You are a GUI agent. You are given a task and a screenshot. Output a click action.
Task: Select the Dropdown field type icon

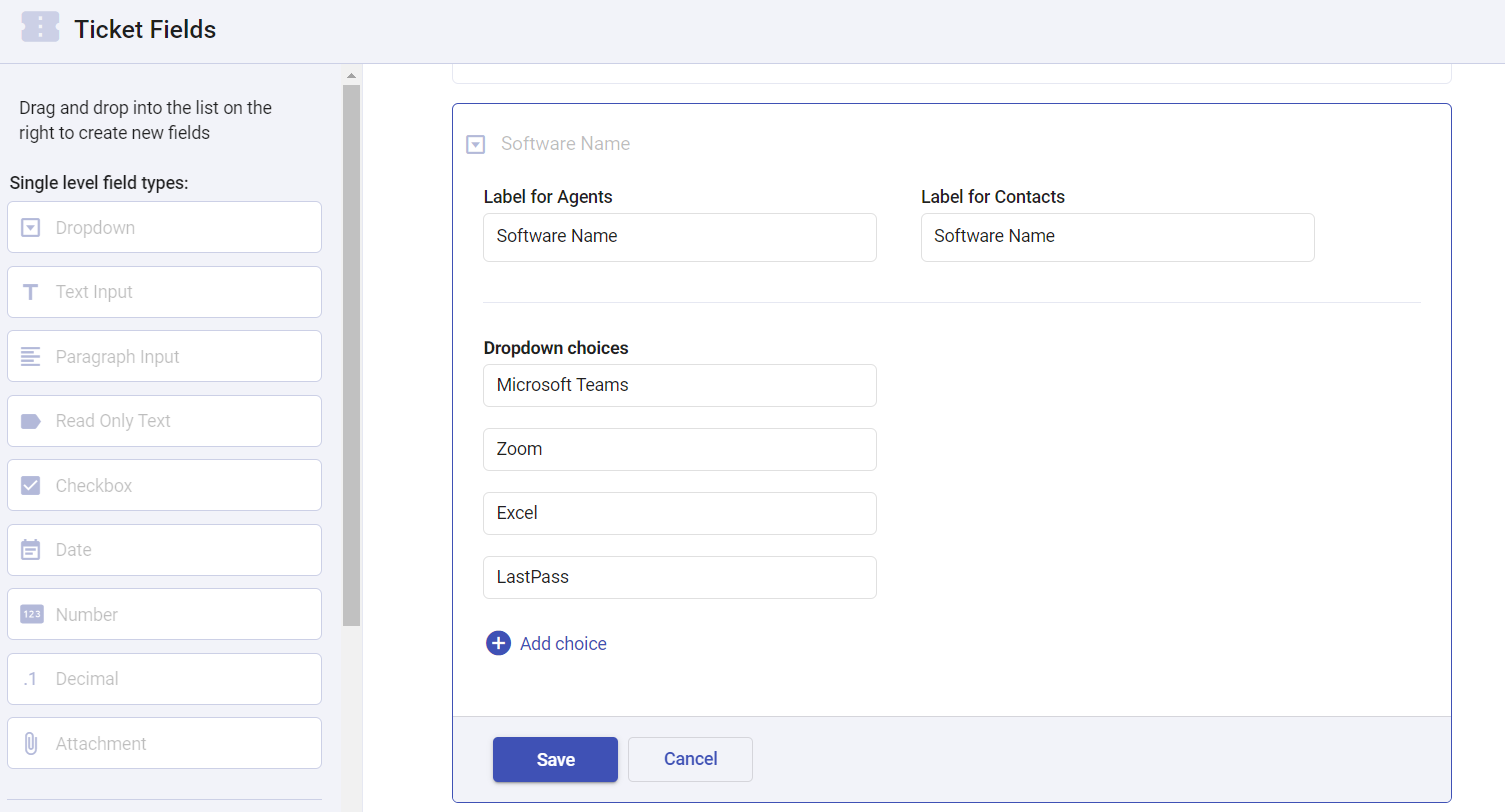(30, 227)
